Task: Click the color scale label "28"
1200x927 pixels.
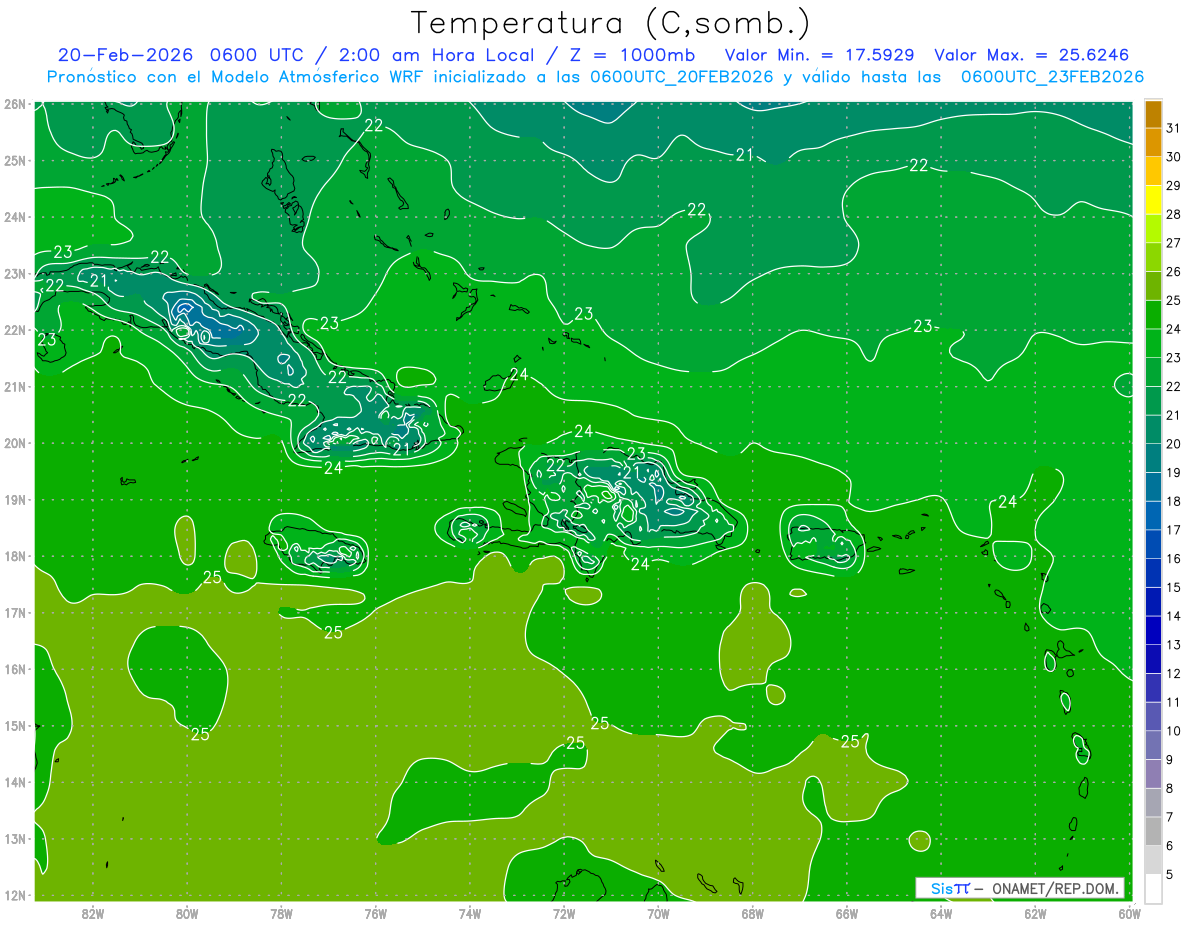Action: [x=1173, y=214]
